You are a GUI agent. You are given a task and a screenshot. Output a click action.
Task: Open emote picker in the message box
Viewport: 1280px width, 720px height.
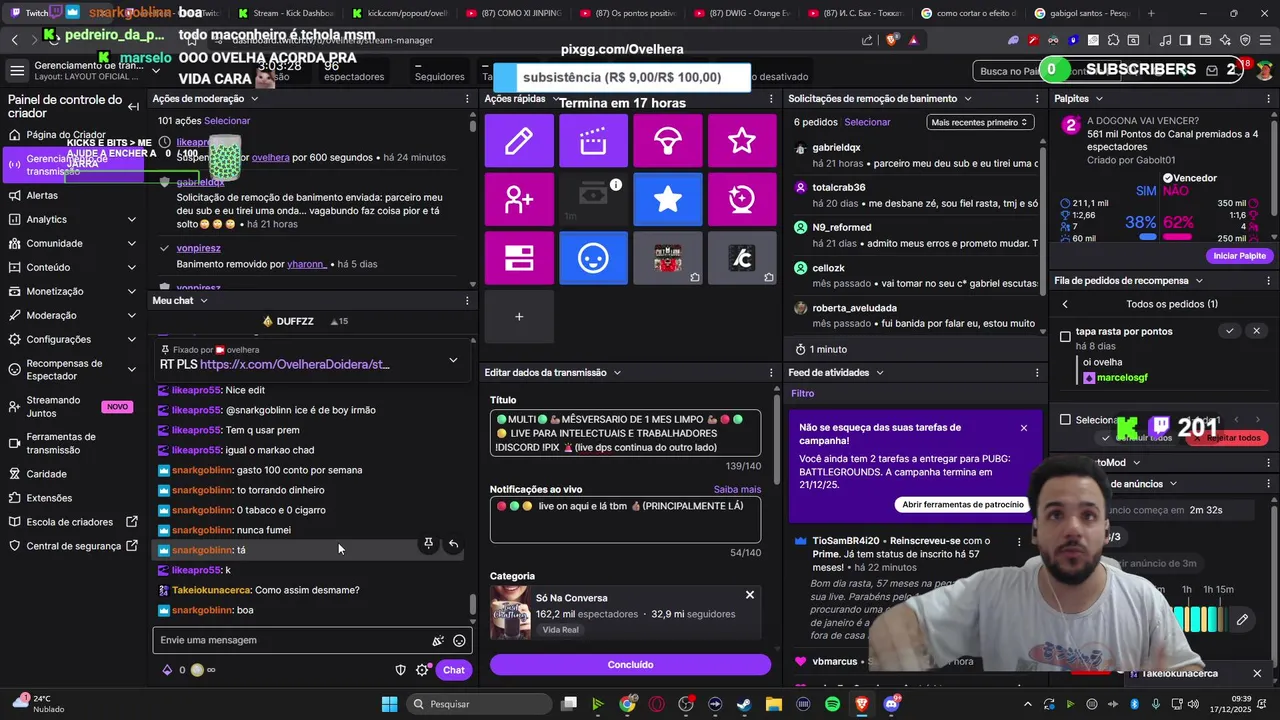pyautogui.click(x=459, y=640)
